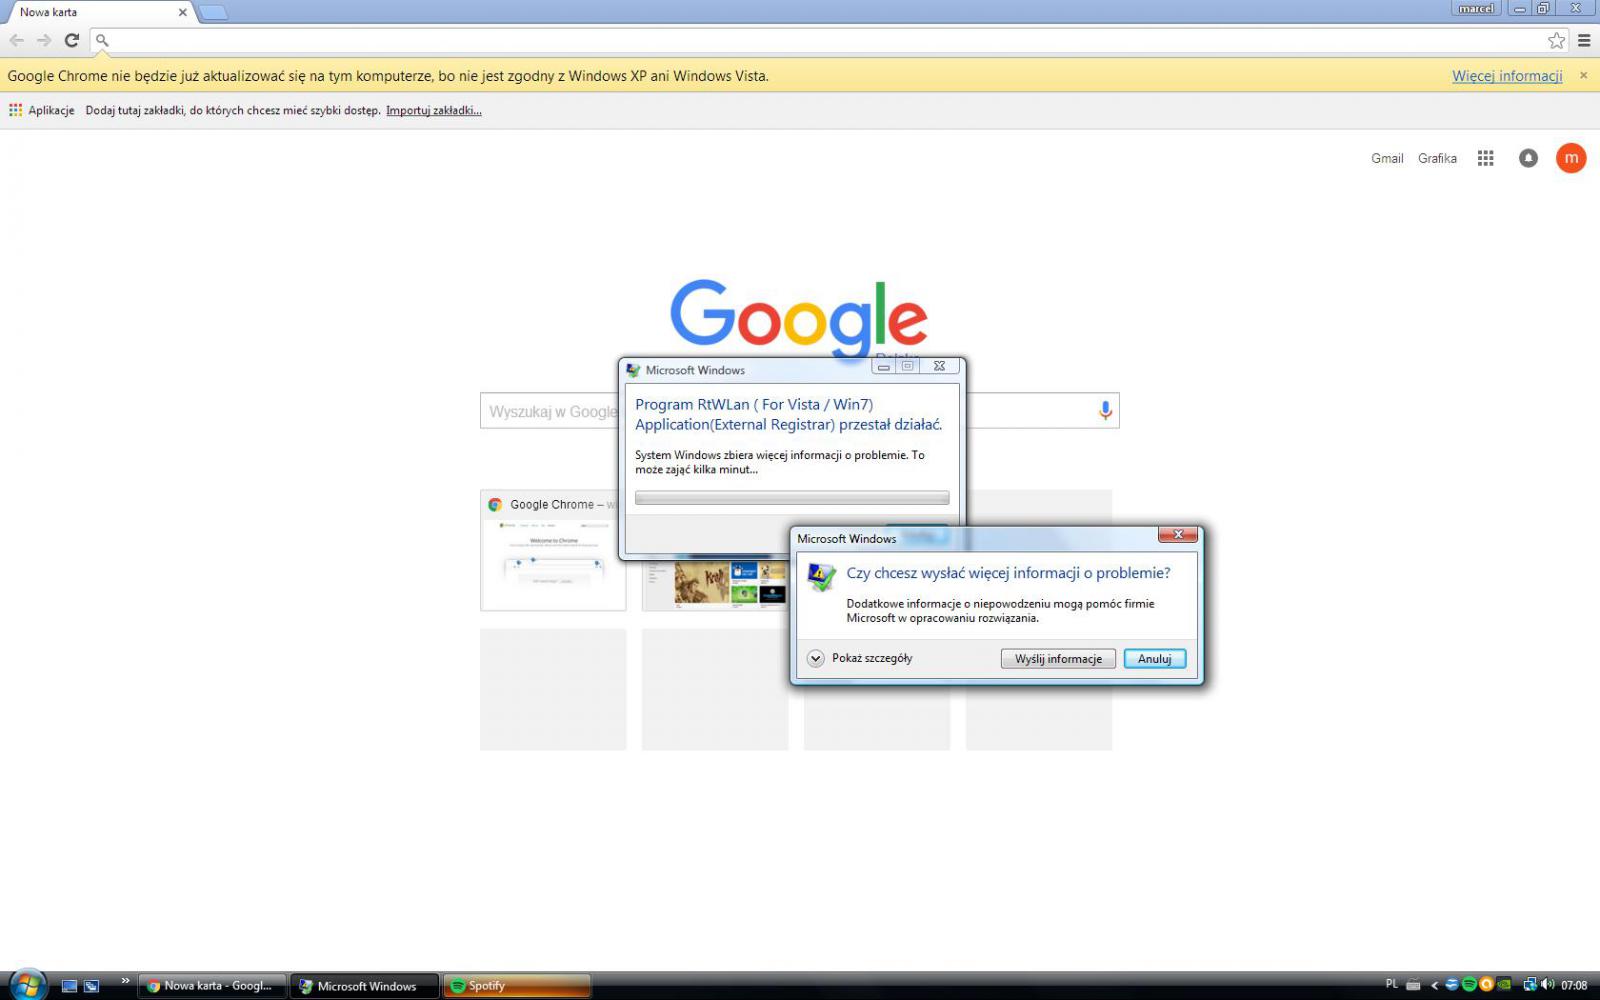Image resolution: width=1600 pixels, height=1000 pixels.
Task: Click the PL language indicator
Action: point(1391,985)
